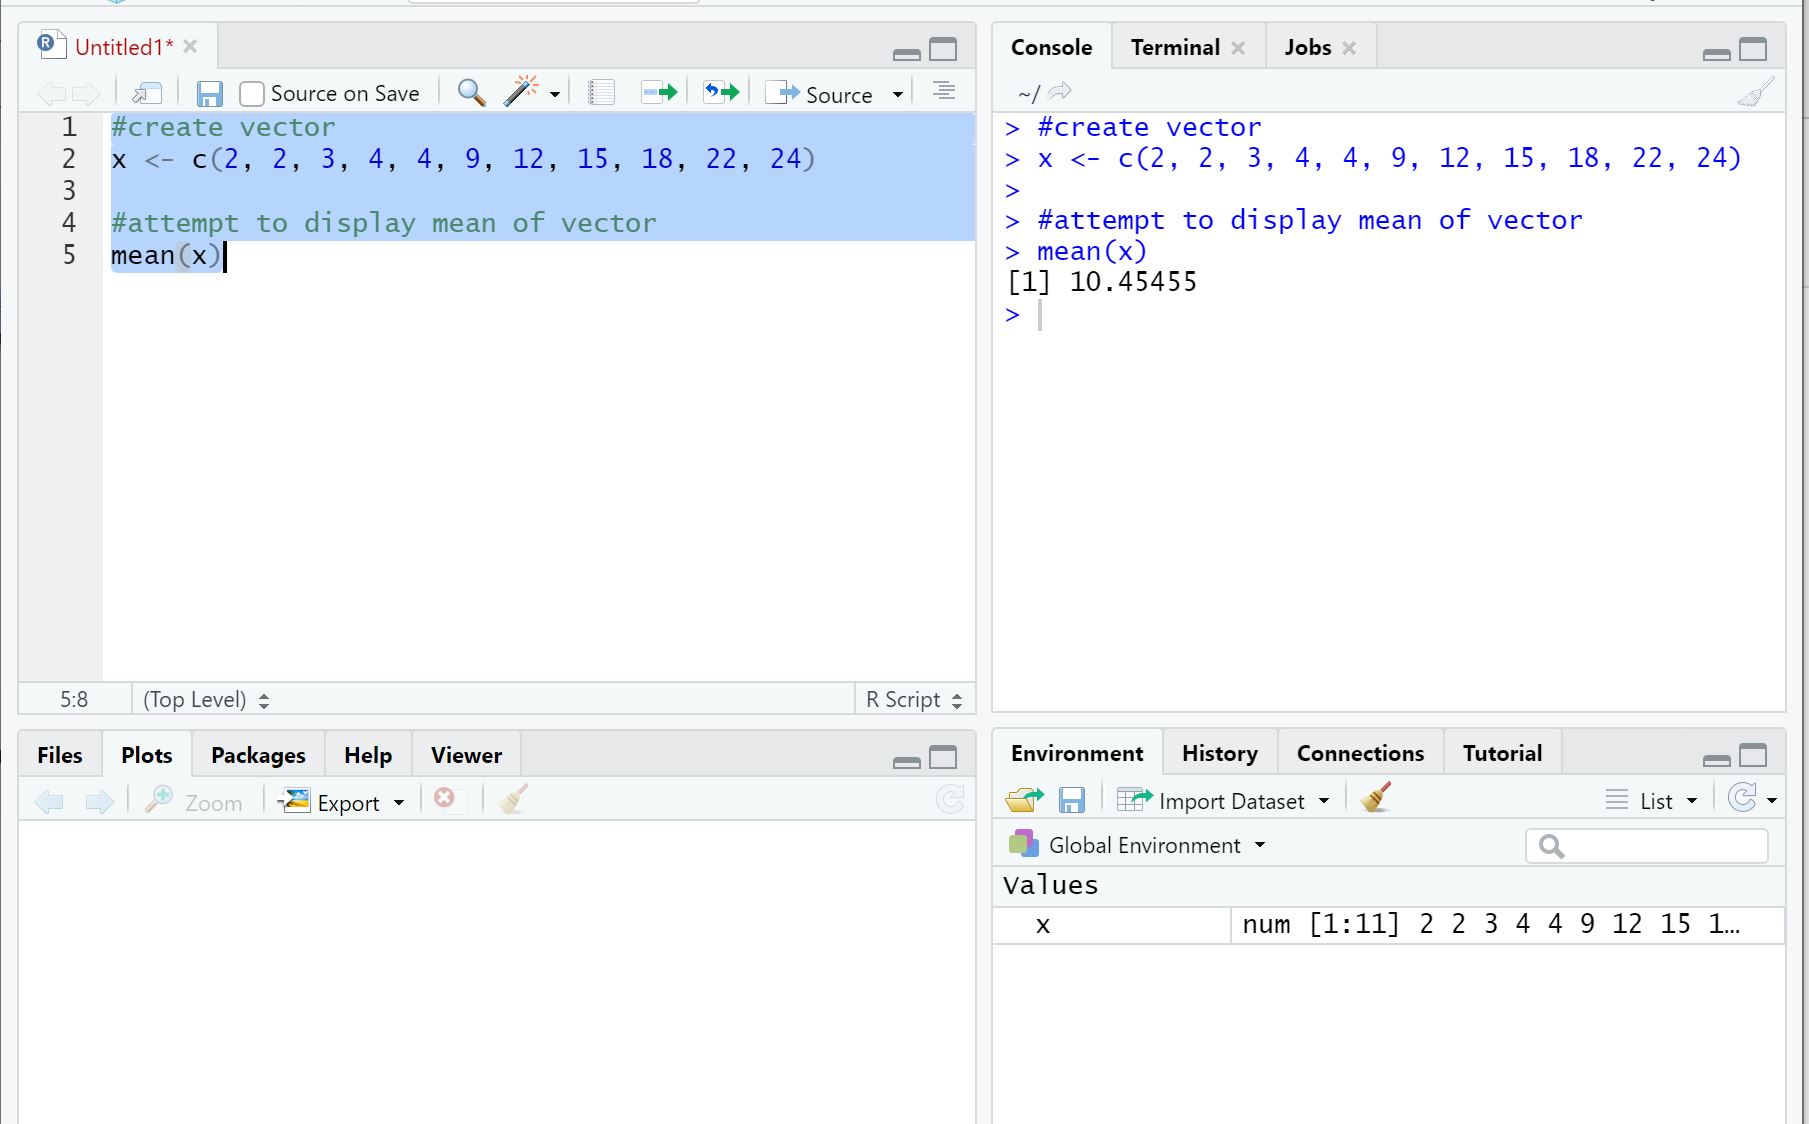Open the Packages tab

258,755
